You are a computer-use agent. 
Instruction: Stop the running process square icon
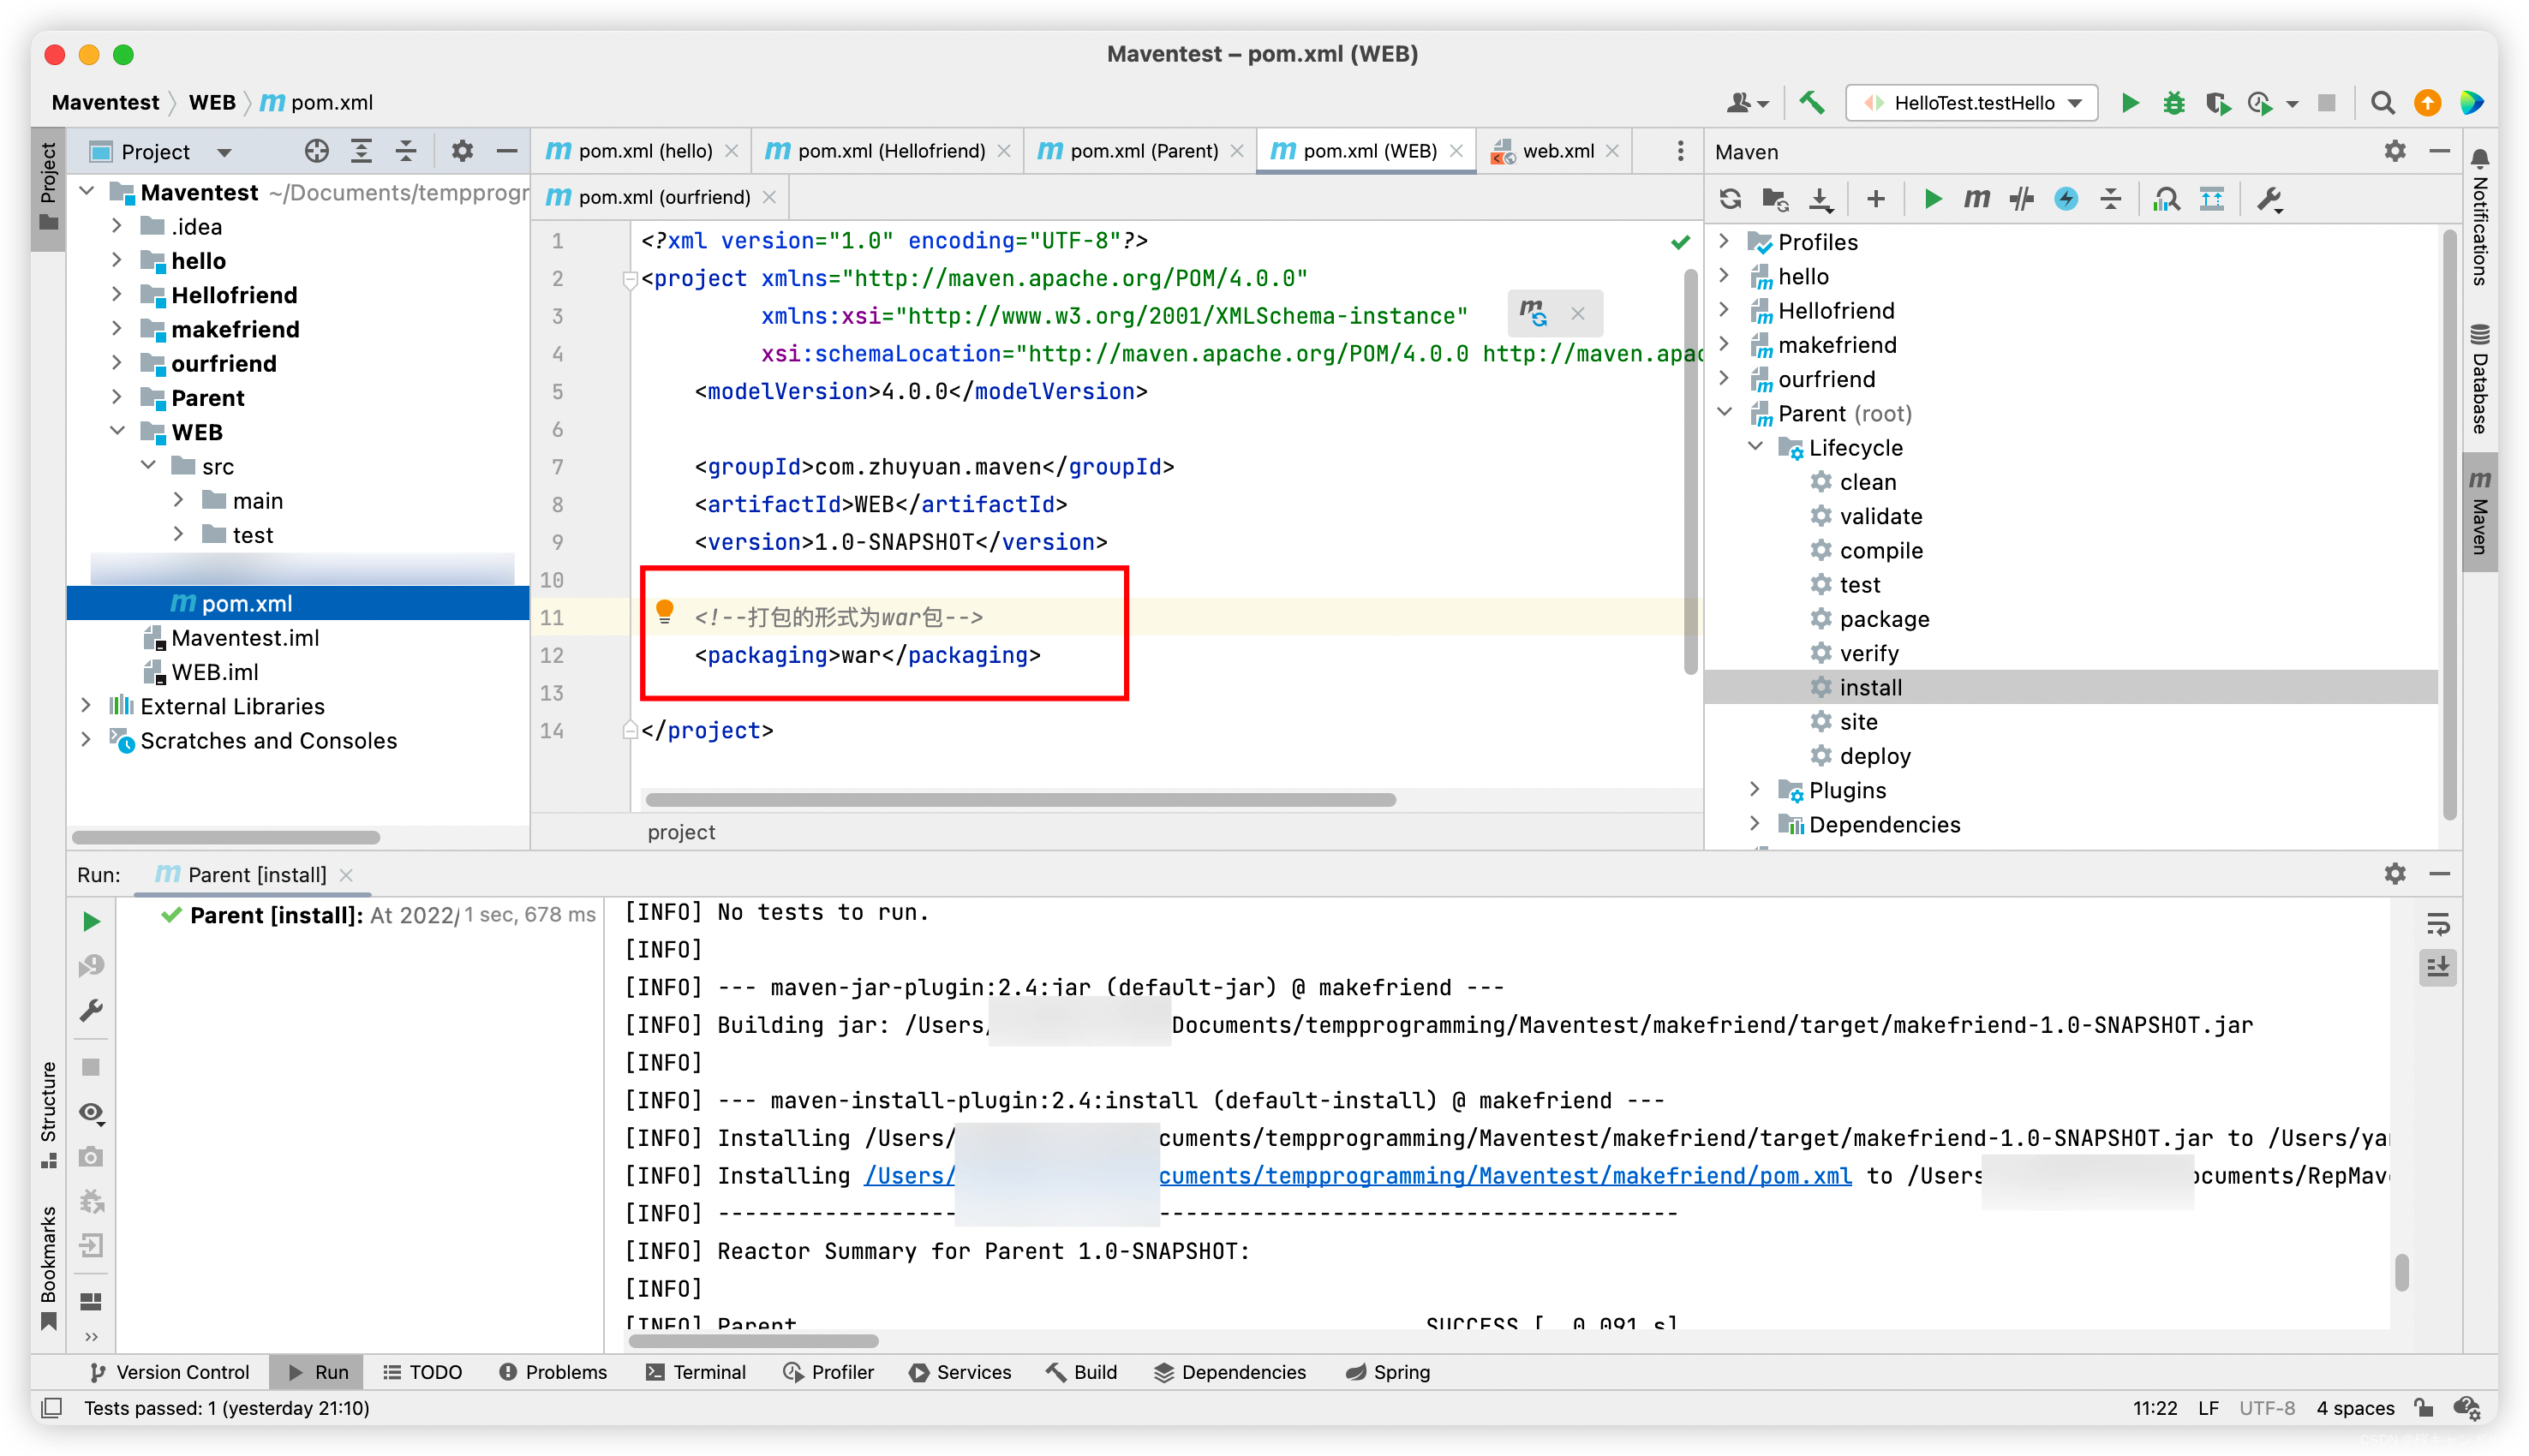point(91,1067)
